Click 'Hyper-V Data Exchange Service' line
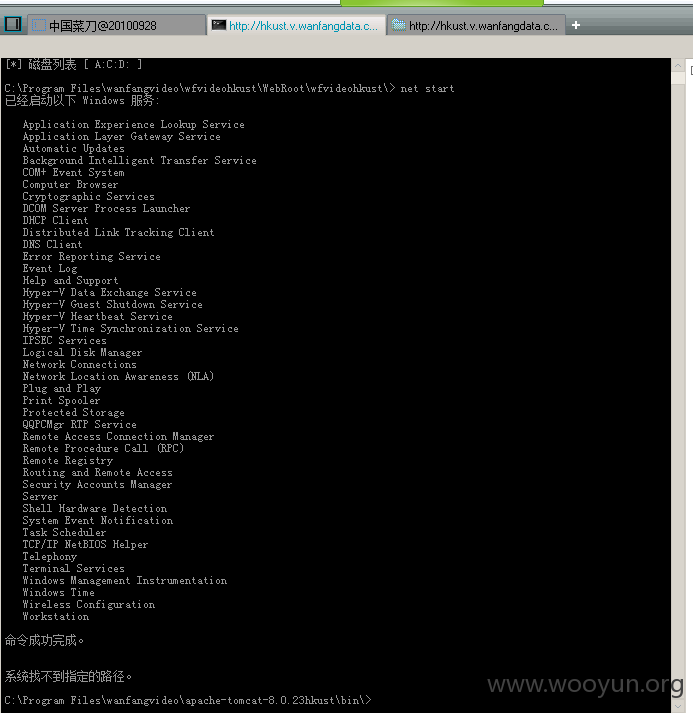Image resolution: width=693 pixels, height=713 pixels. [x=110, y=292]
